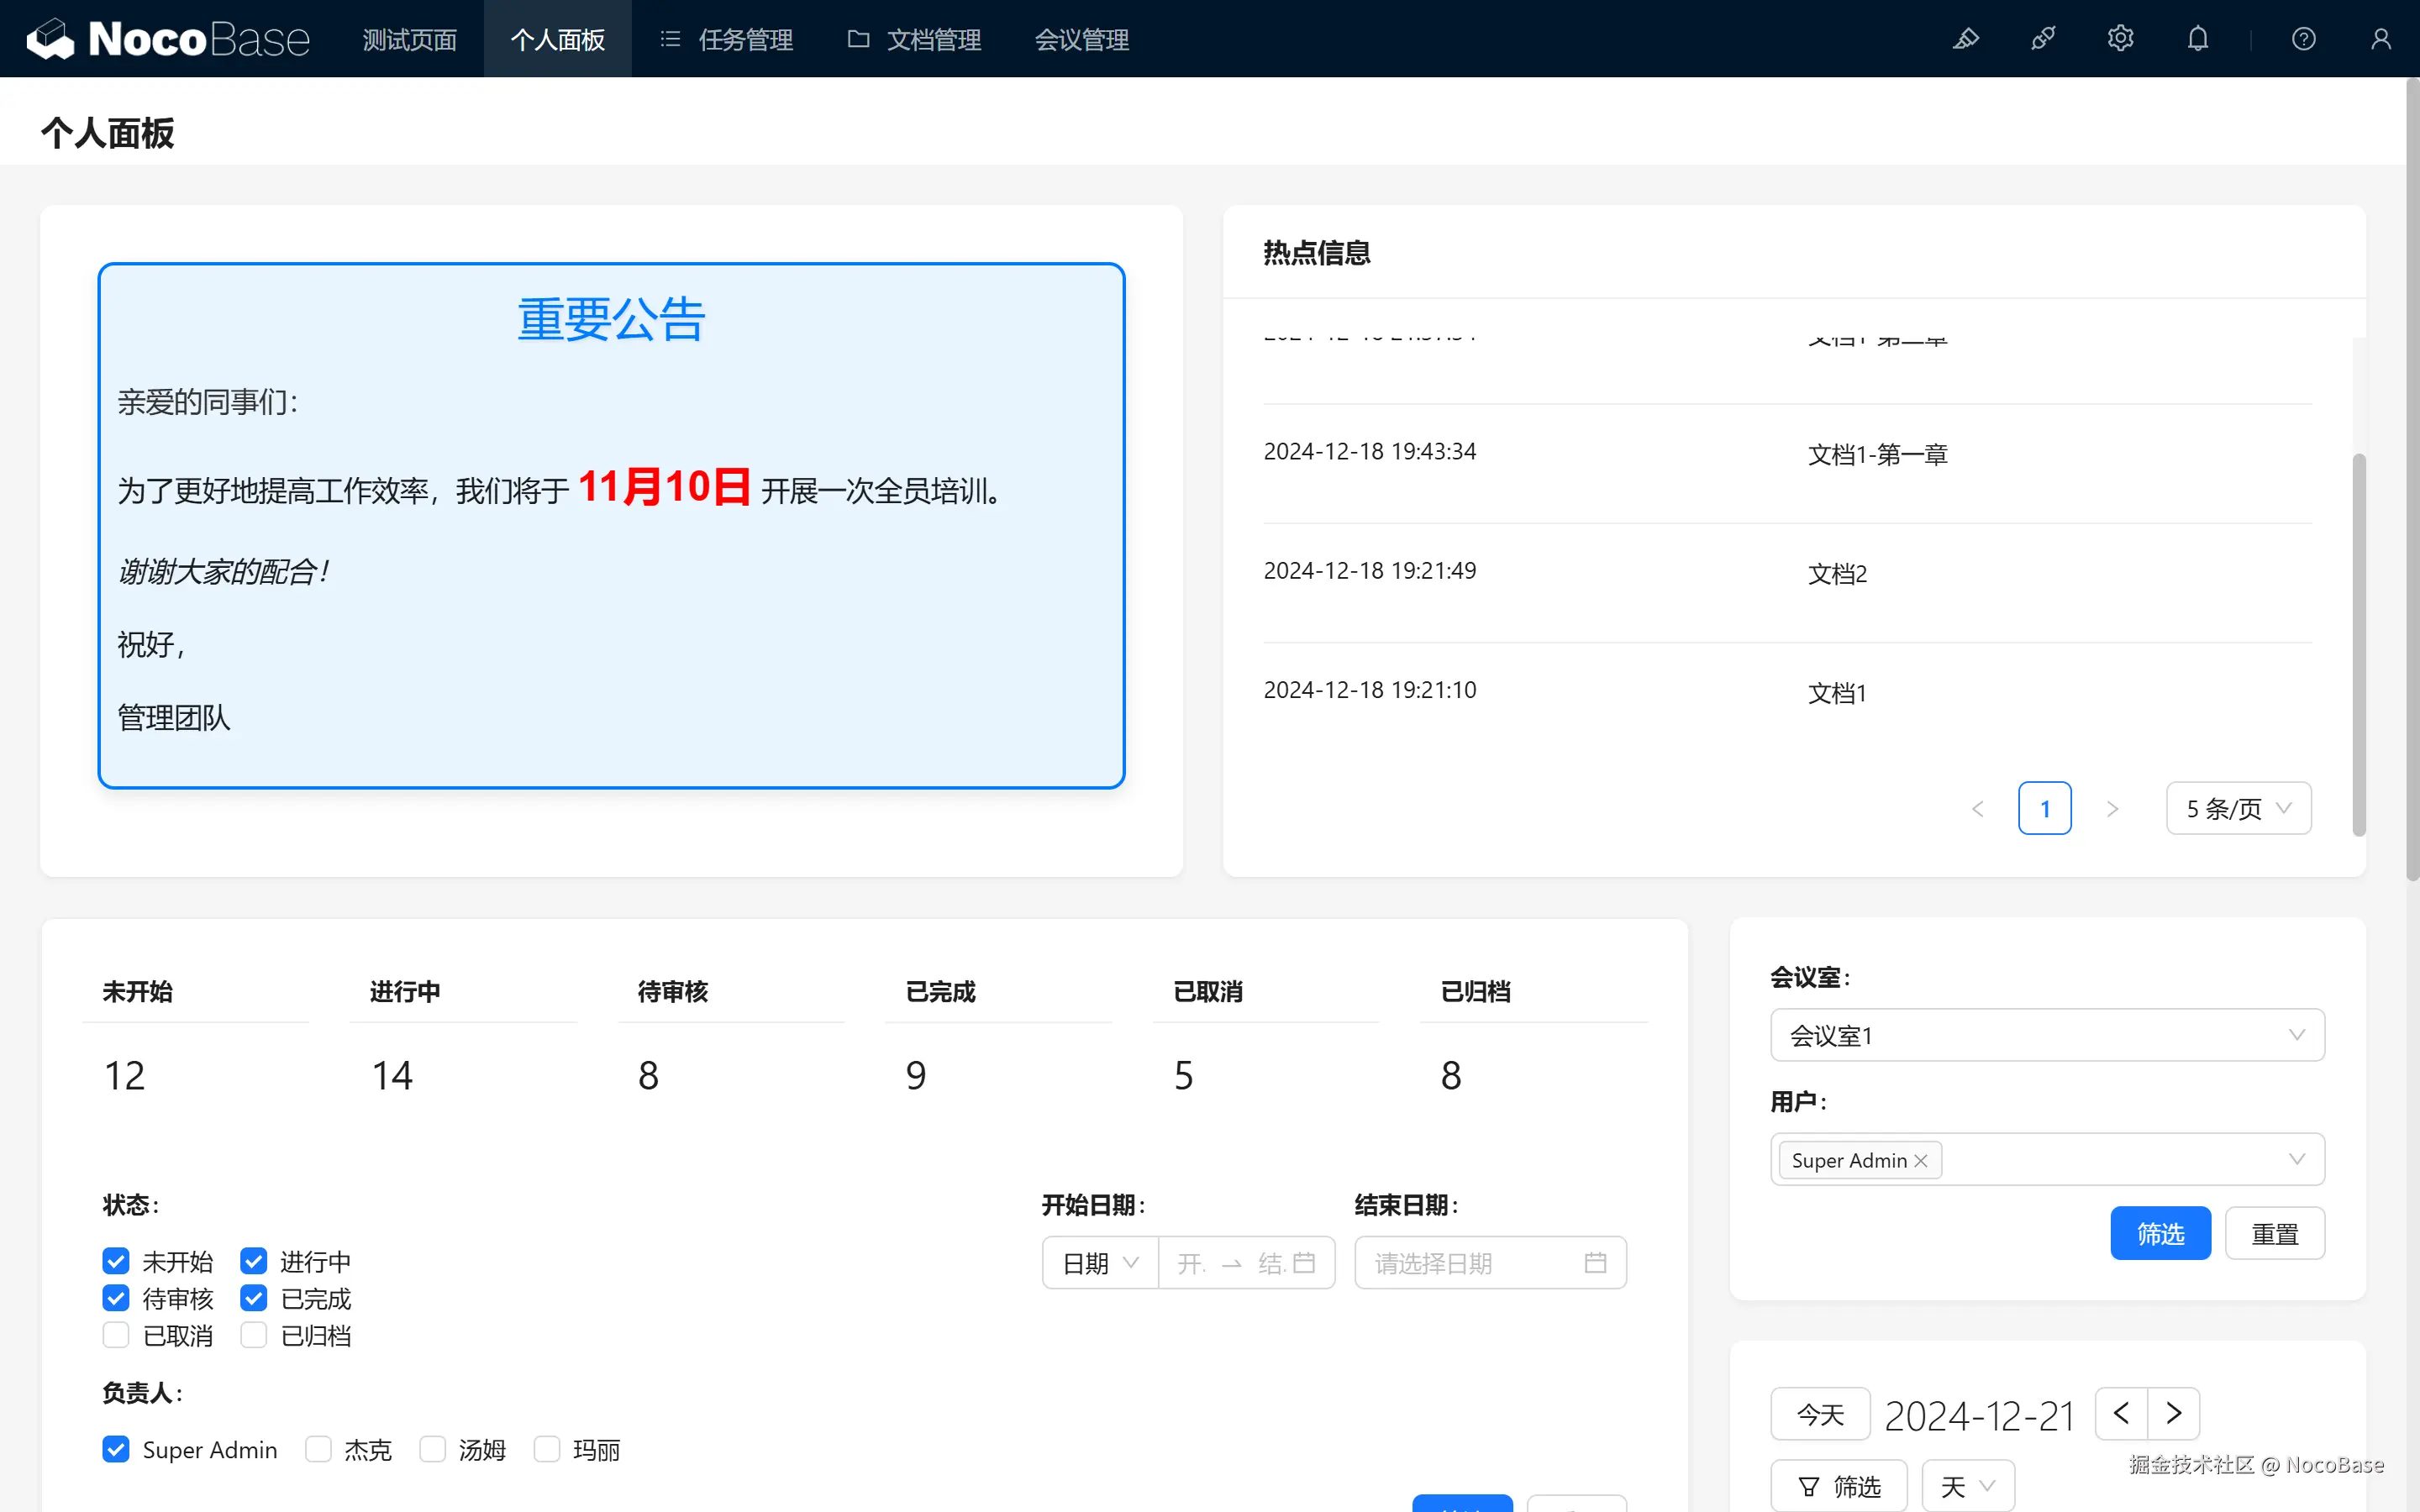Click the blue 筛选 button
Screen dimensions: 2420x1512
pos(2160,1233)
